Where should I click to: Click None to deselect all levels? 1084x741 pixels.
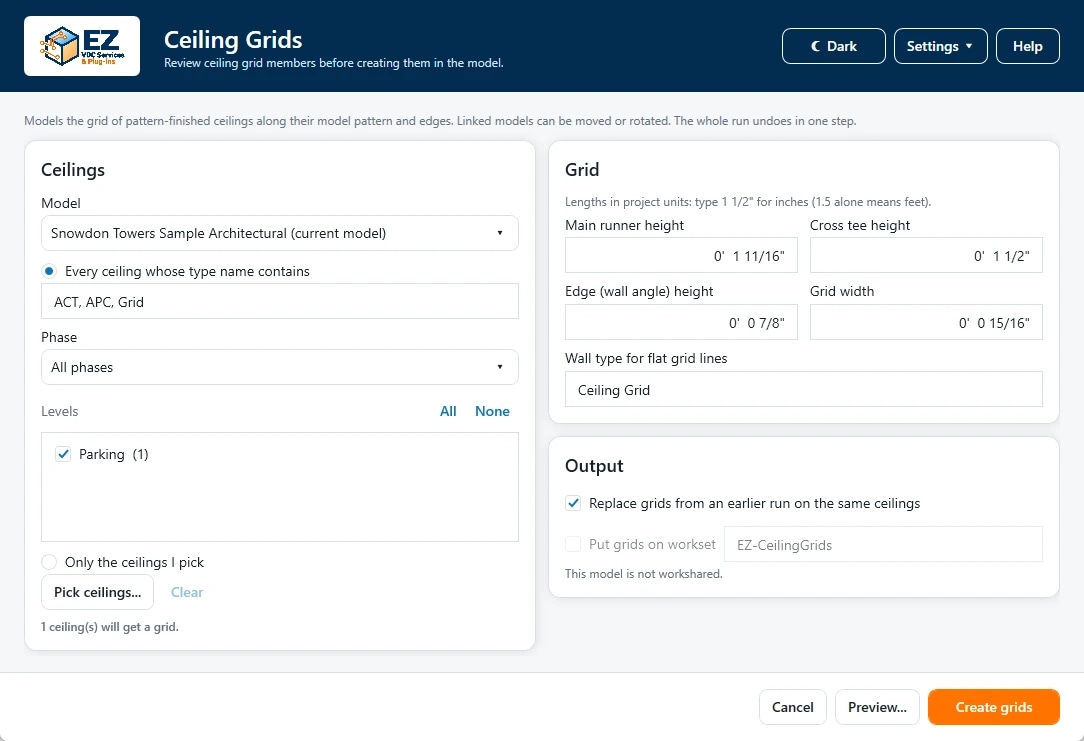pos(492,411)
